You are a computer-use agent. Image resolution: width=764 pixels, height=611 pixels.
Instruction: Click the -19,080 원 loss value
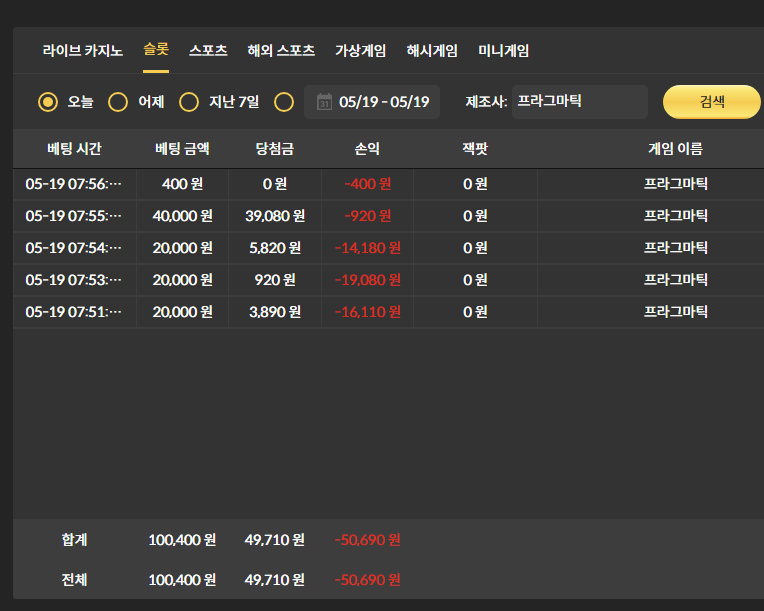click(x=367, y=280)
